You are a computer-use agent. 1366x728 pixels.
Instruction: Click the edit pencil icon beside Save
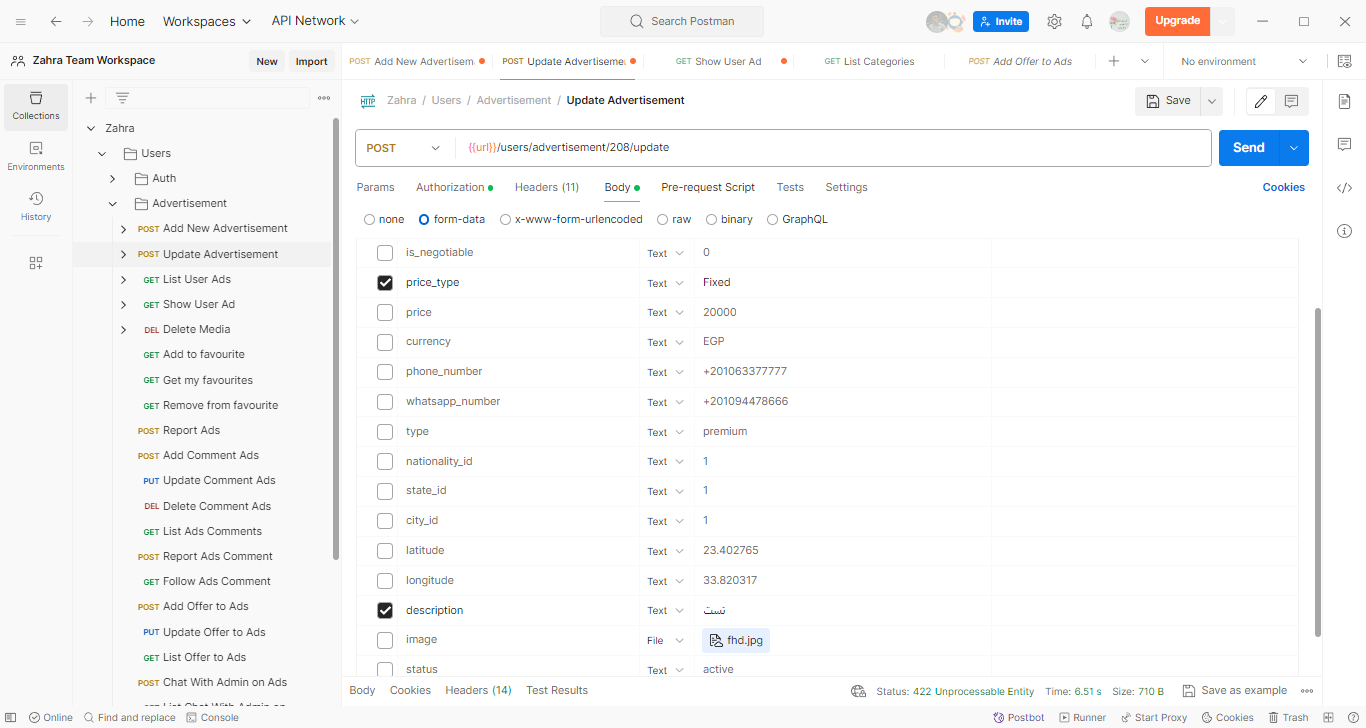click(1261, 101)
